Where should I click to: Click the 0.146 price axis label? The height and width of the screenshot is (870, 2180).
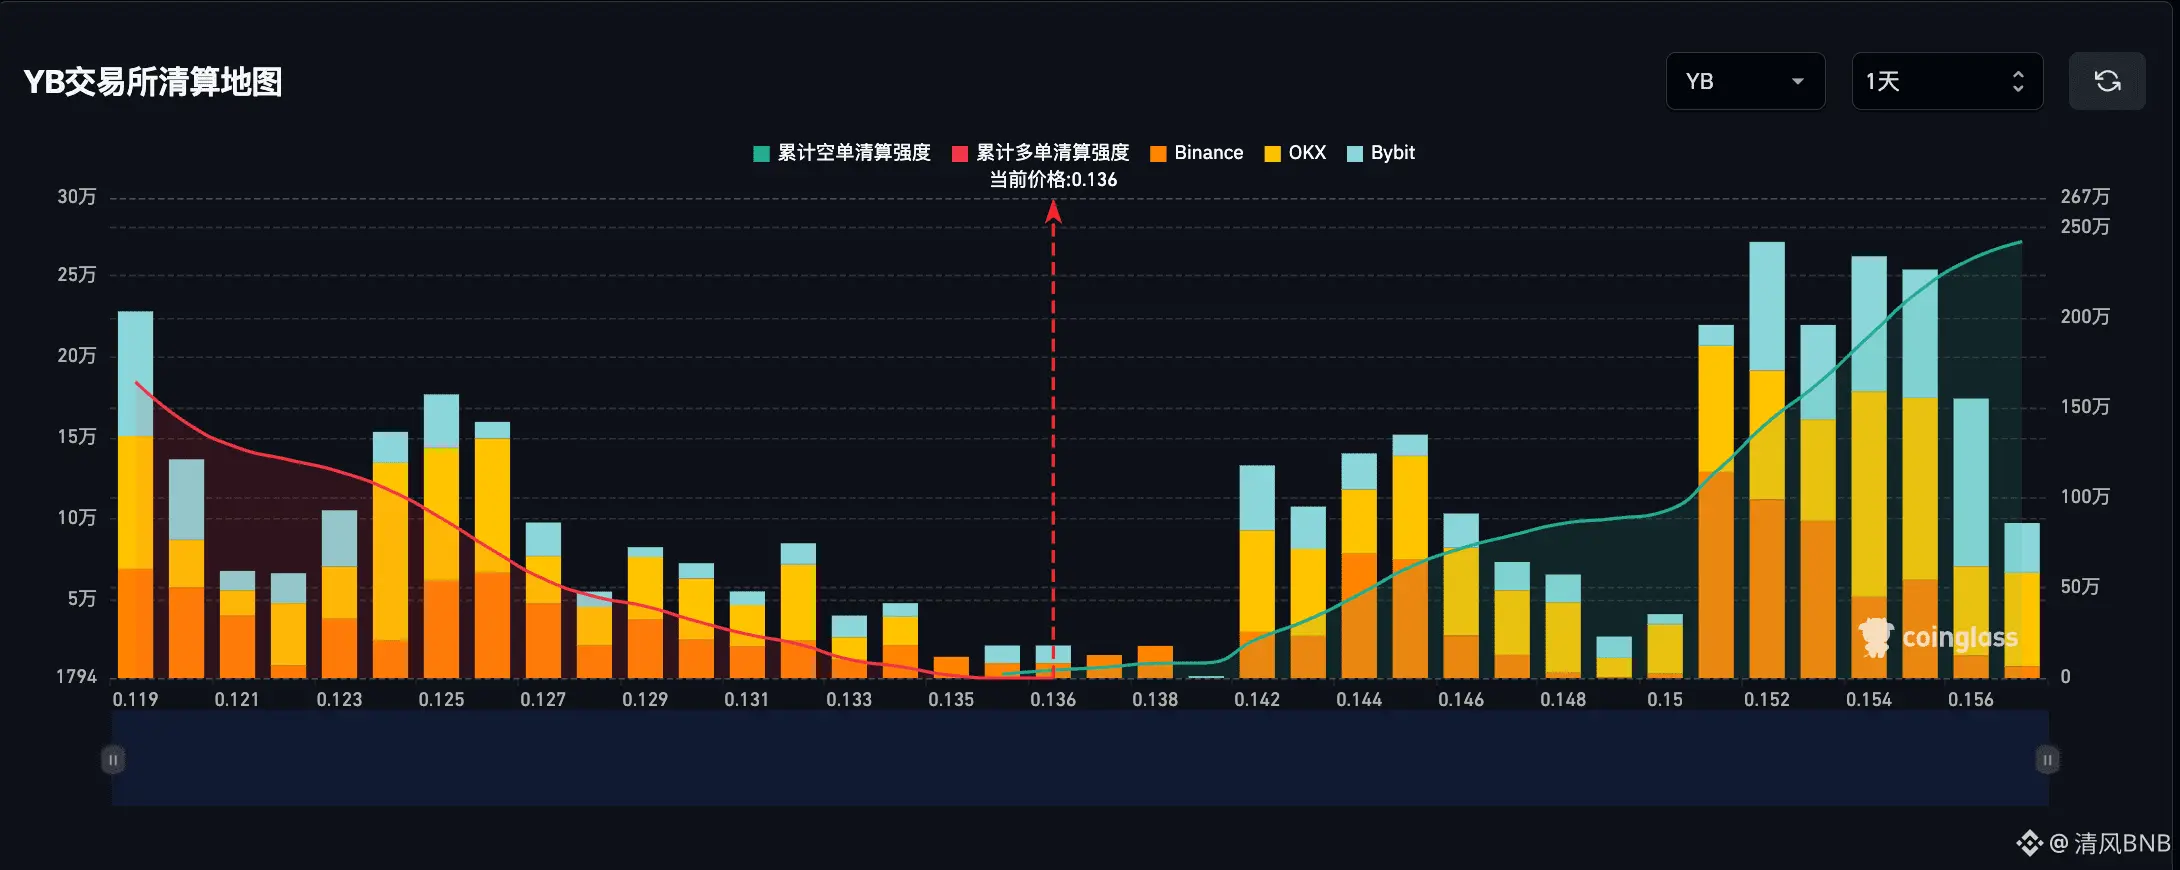pos(1461,700)
